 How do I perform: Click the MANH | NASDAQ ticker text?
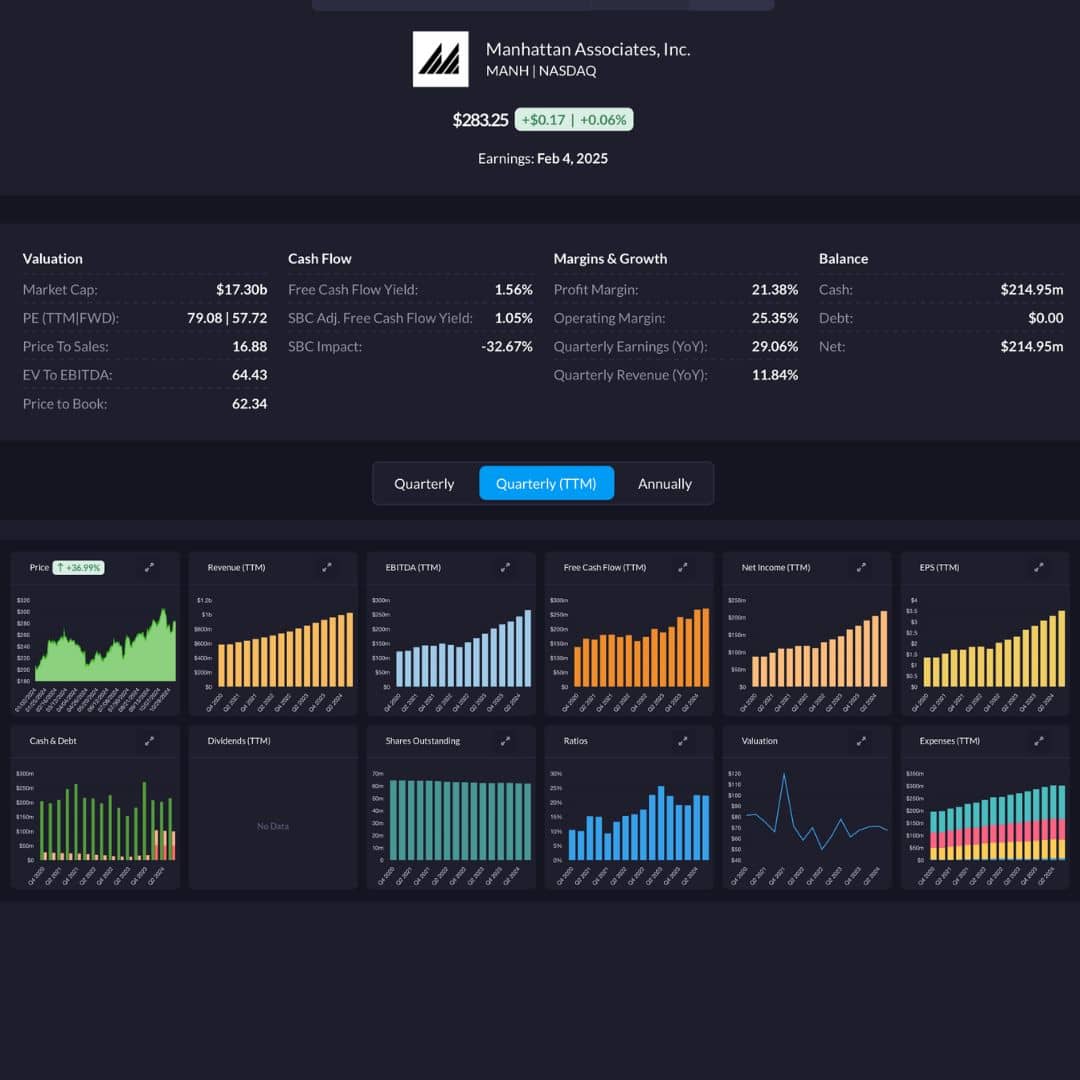[x=541, y=71]
